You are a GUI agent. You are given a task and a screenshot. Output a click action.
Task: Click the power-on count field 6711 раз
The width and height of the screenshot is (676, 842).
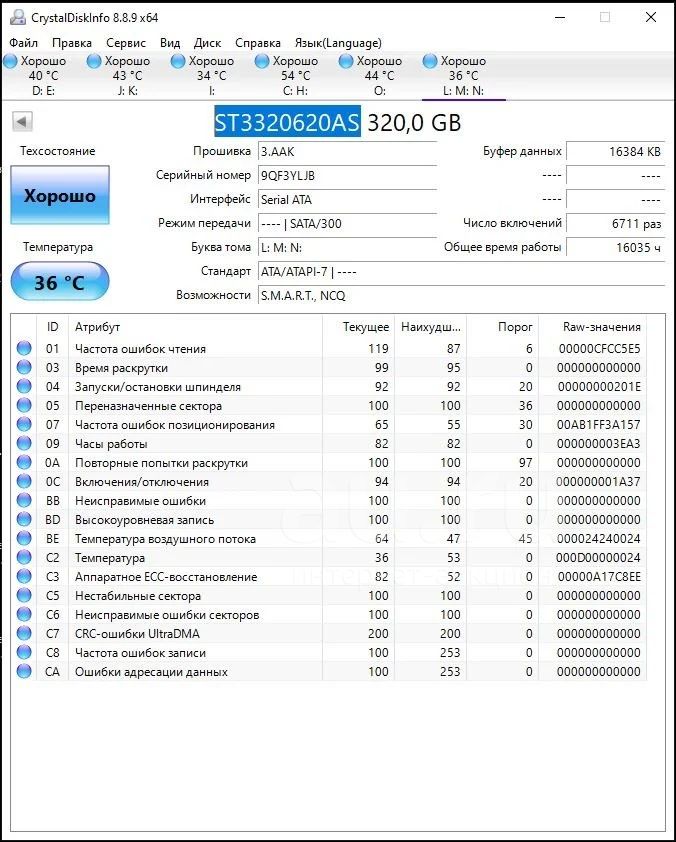(x=615, y=223)
